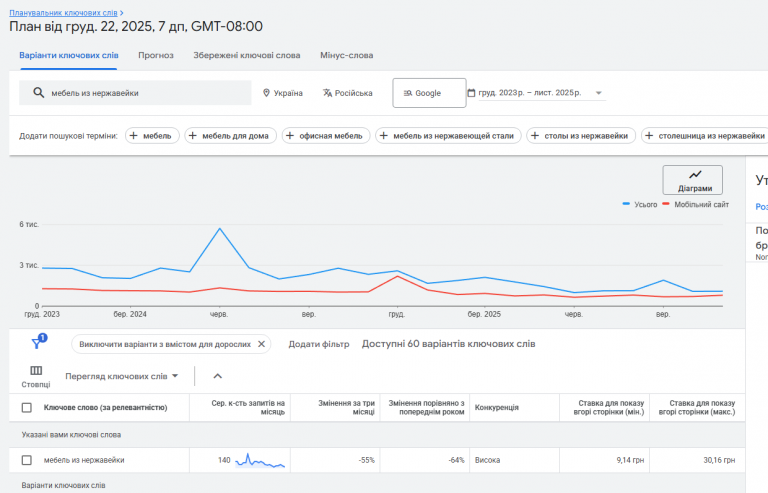Click plus icon on столешница из нержавейки chip
The image size is (768, 493).
[649, 136]
